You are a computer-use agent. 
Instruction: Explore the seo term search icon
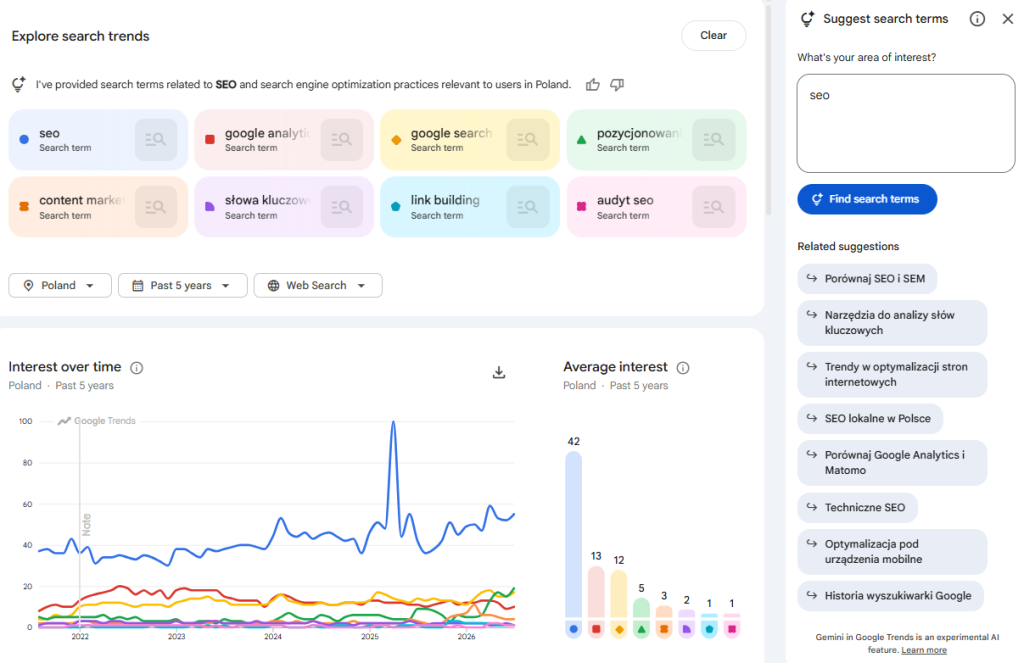click(156, 140)
